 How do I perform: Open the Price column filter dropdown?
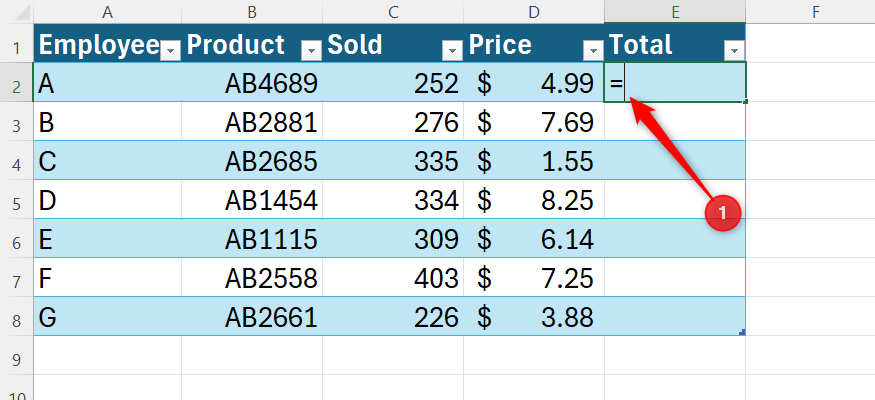pyautogui.click(x=593, y=51)
